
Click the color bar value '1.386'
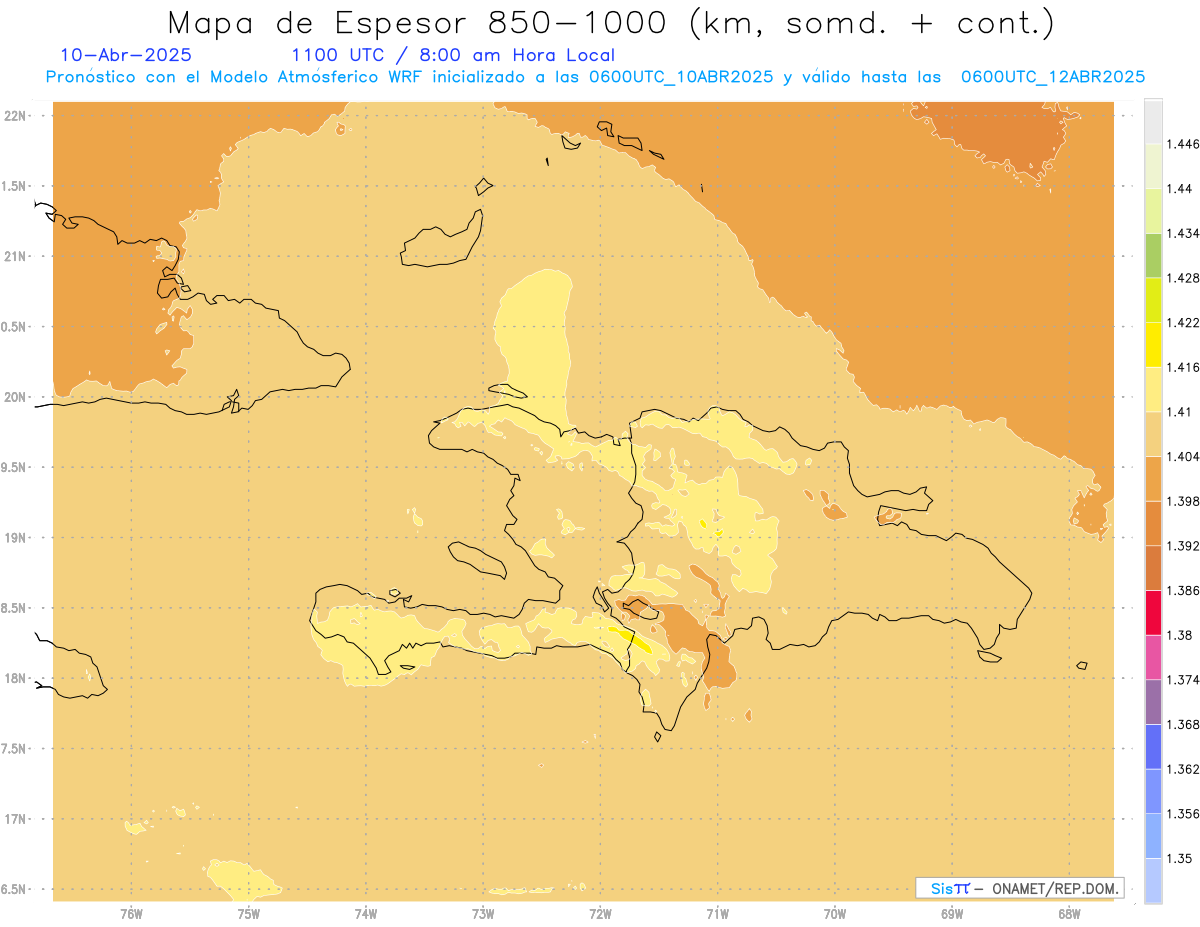coord(1183,591)
